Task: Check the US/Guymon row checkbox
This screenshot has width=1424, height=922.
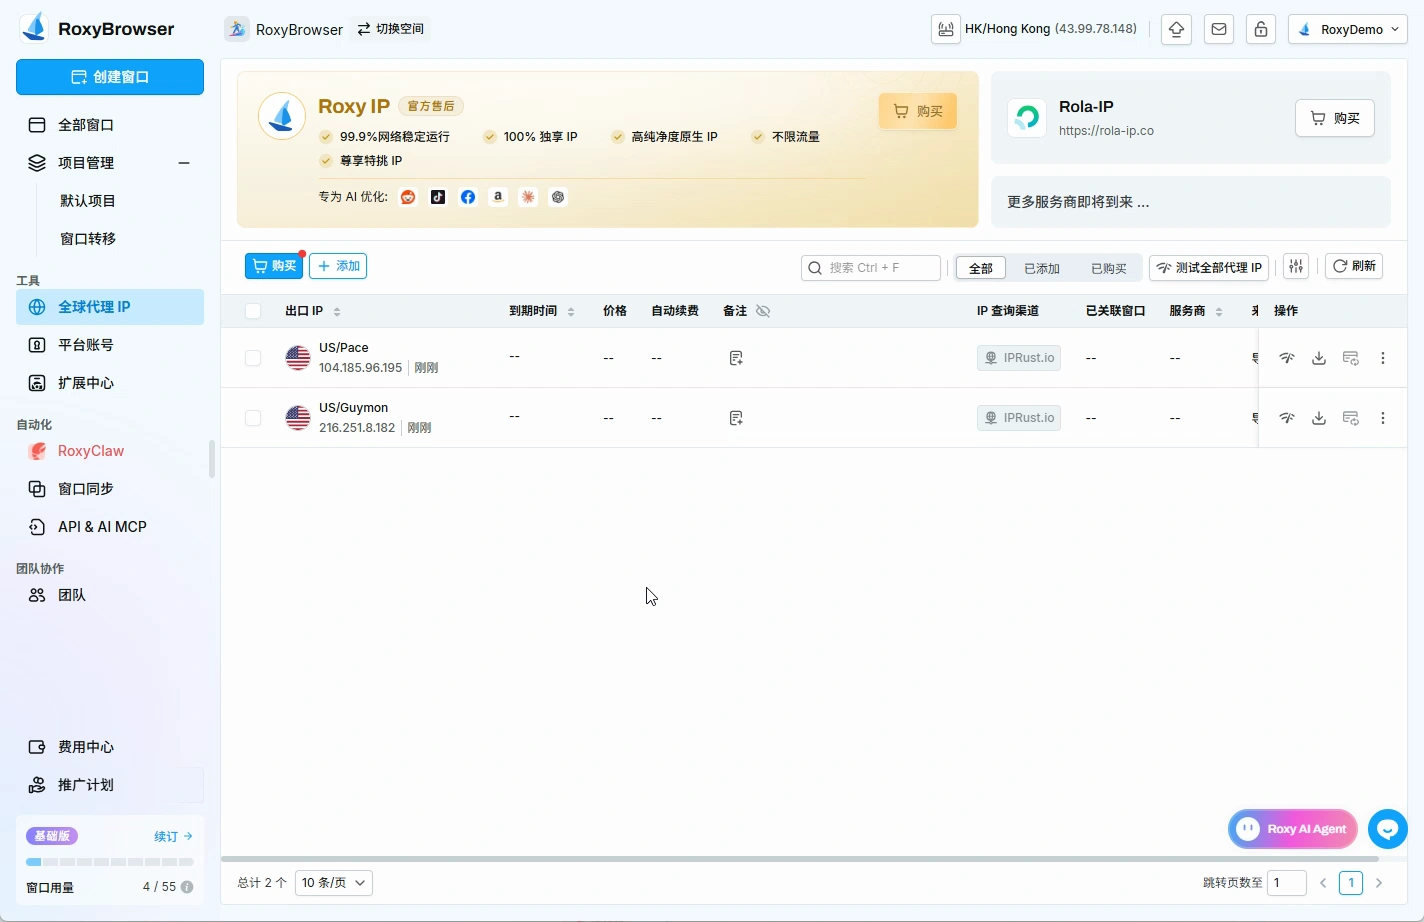Action: pyautogui.click(x=253, y=418)
